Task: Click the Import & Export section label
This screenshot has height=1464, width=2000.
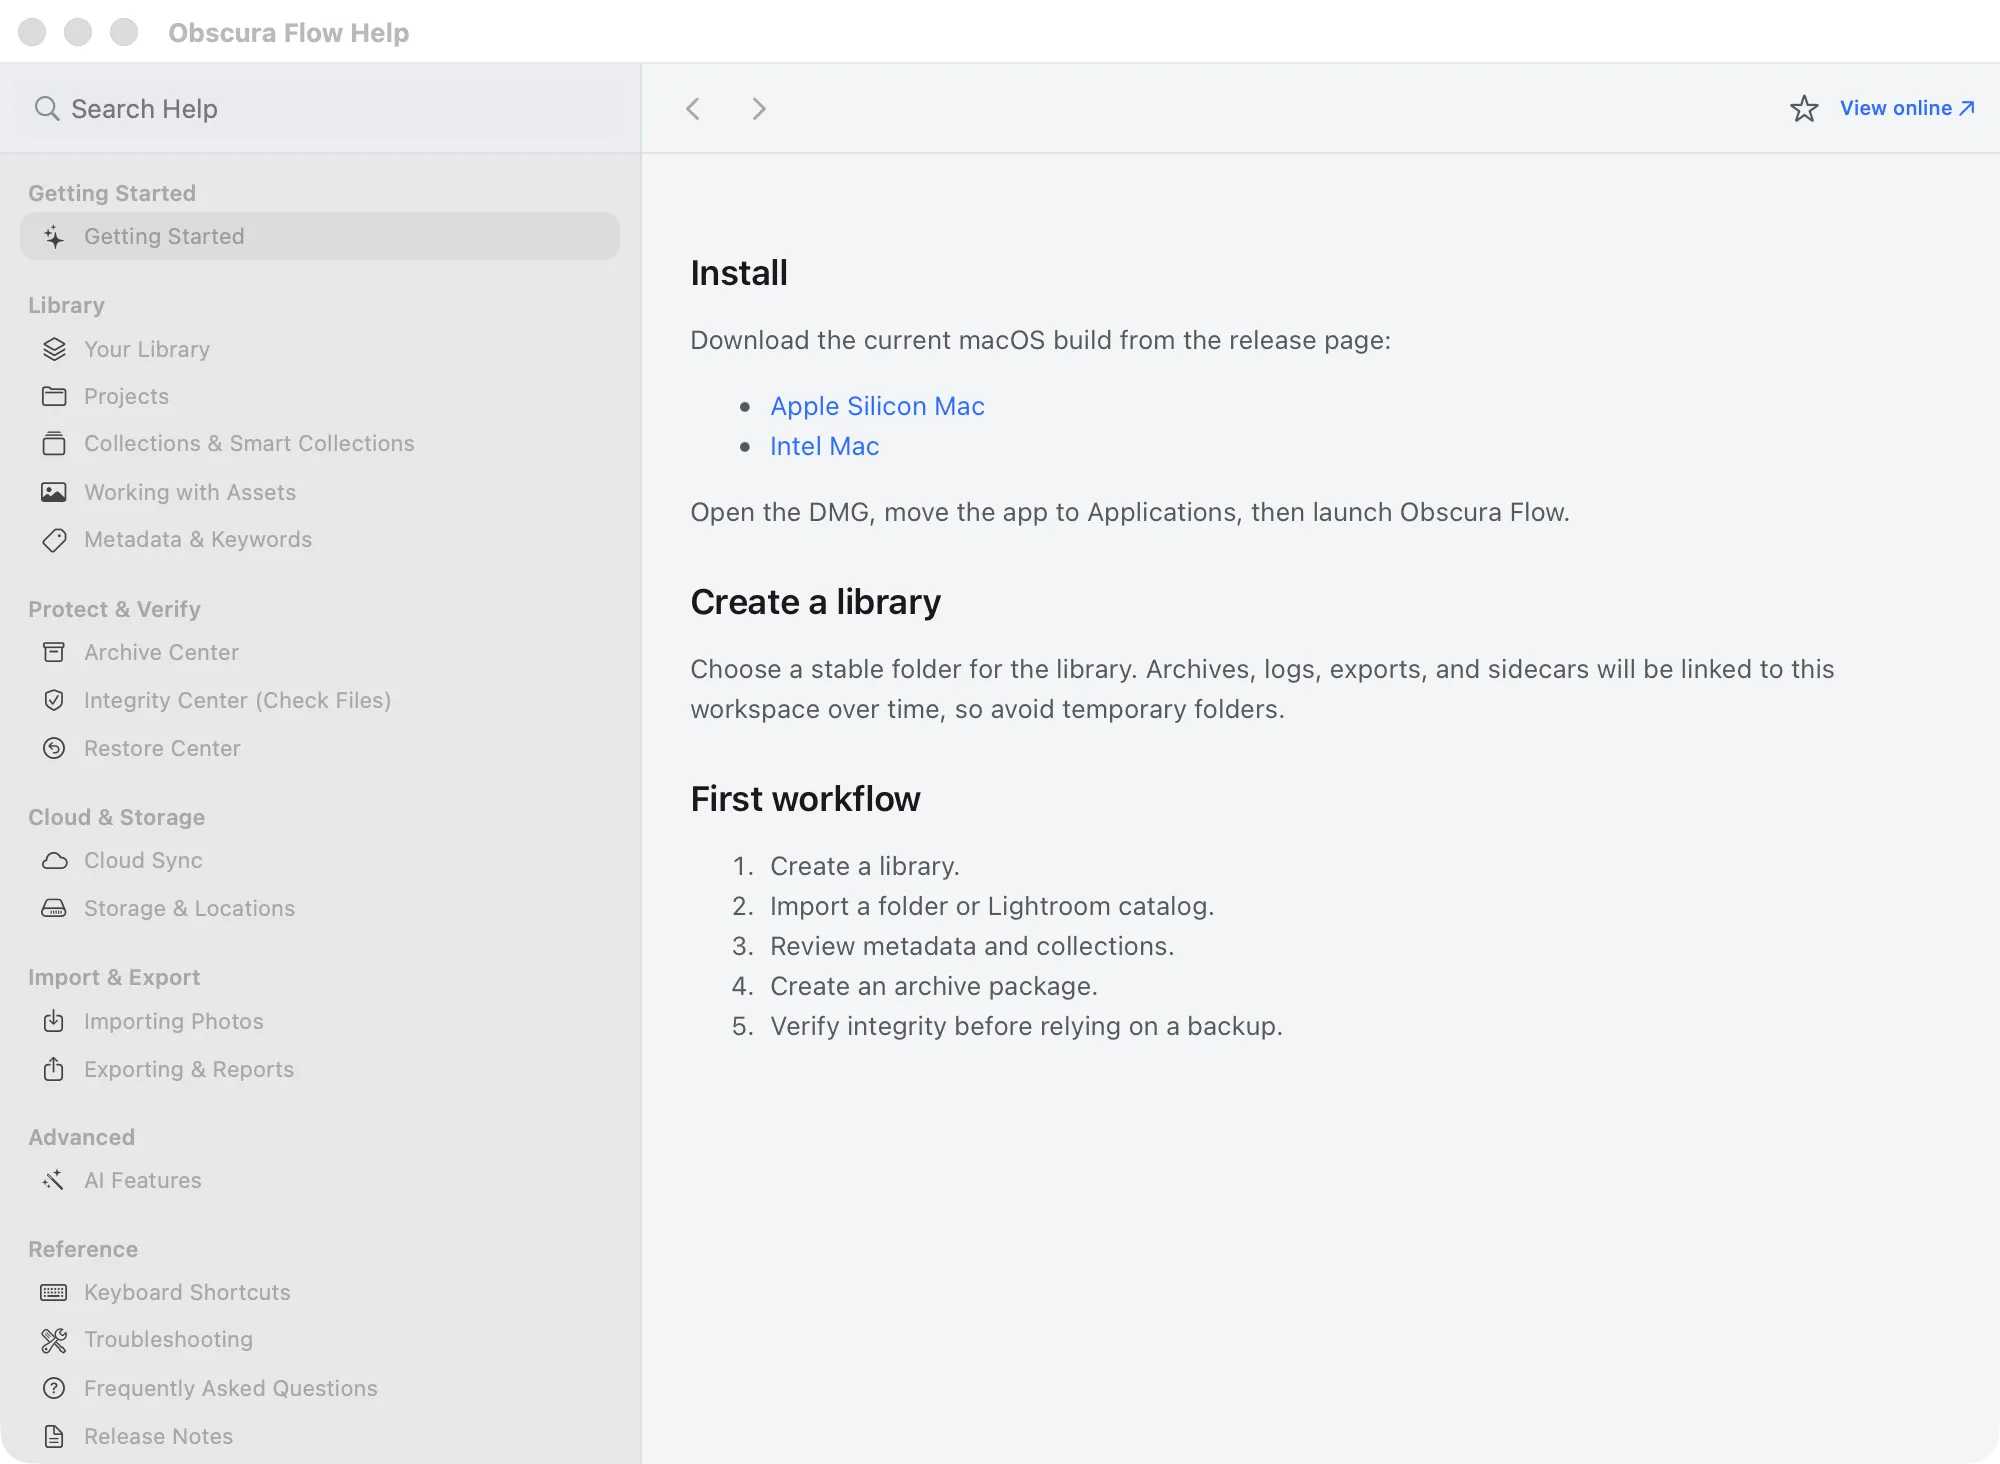Action: click(114, 977)
